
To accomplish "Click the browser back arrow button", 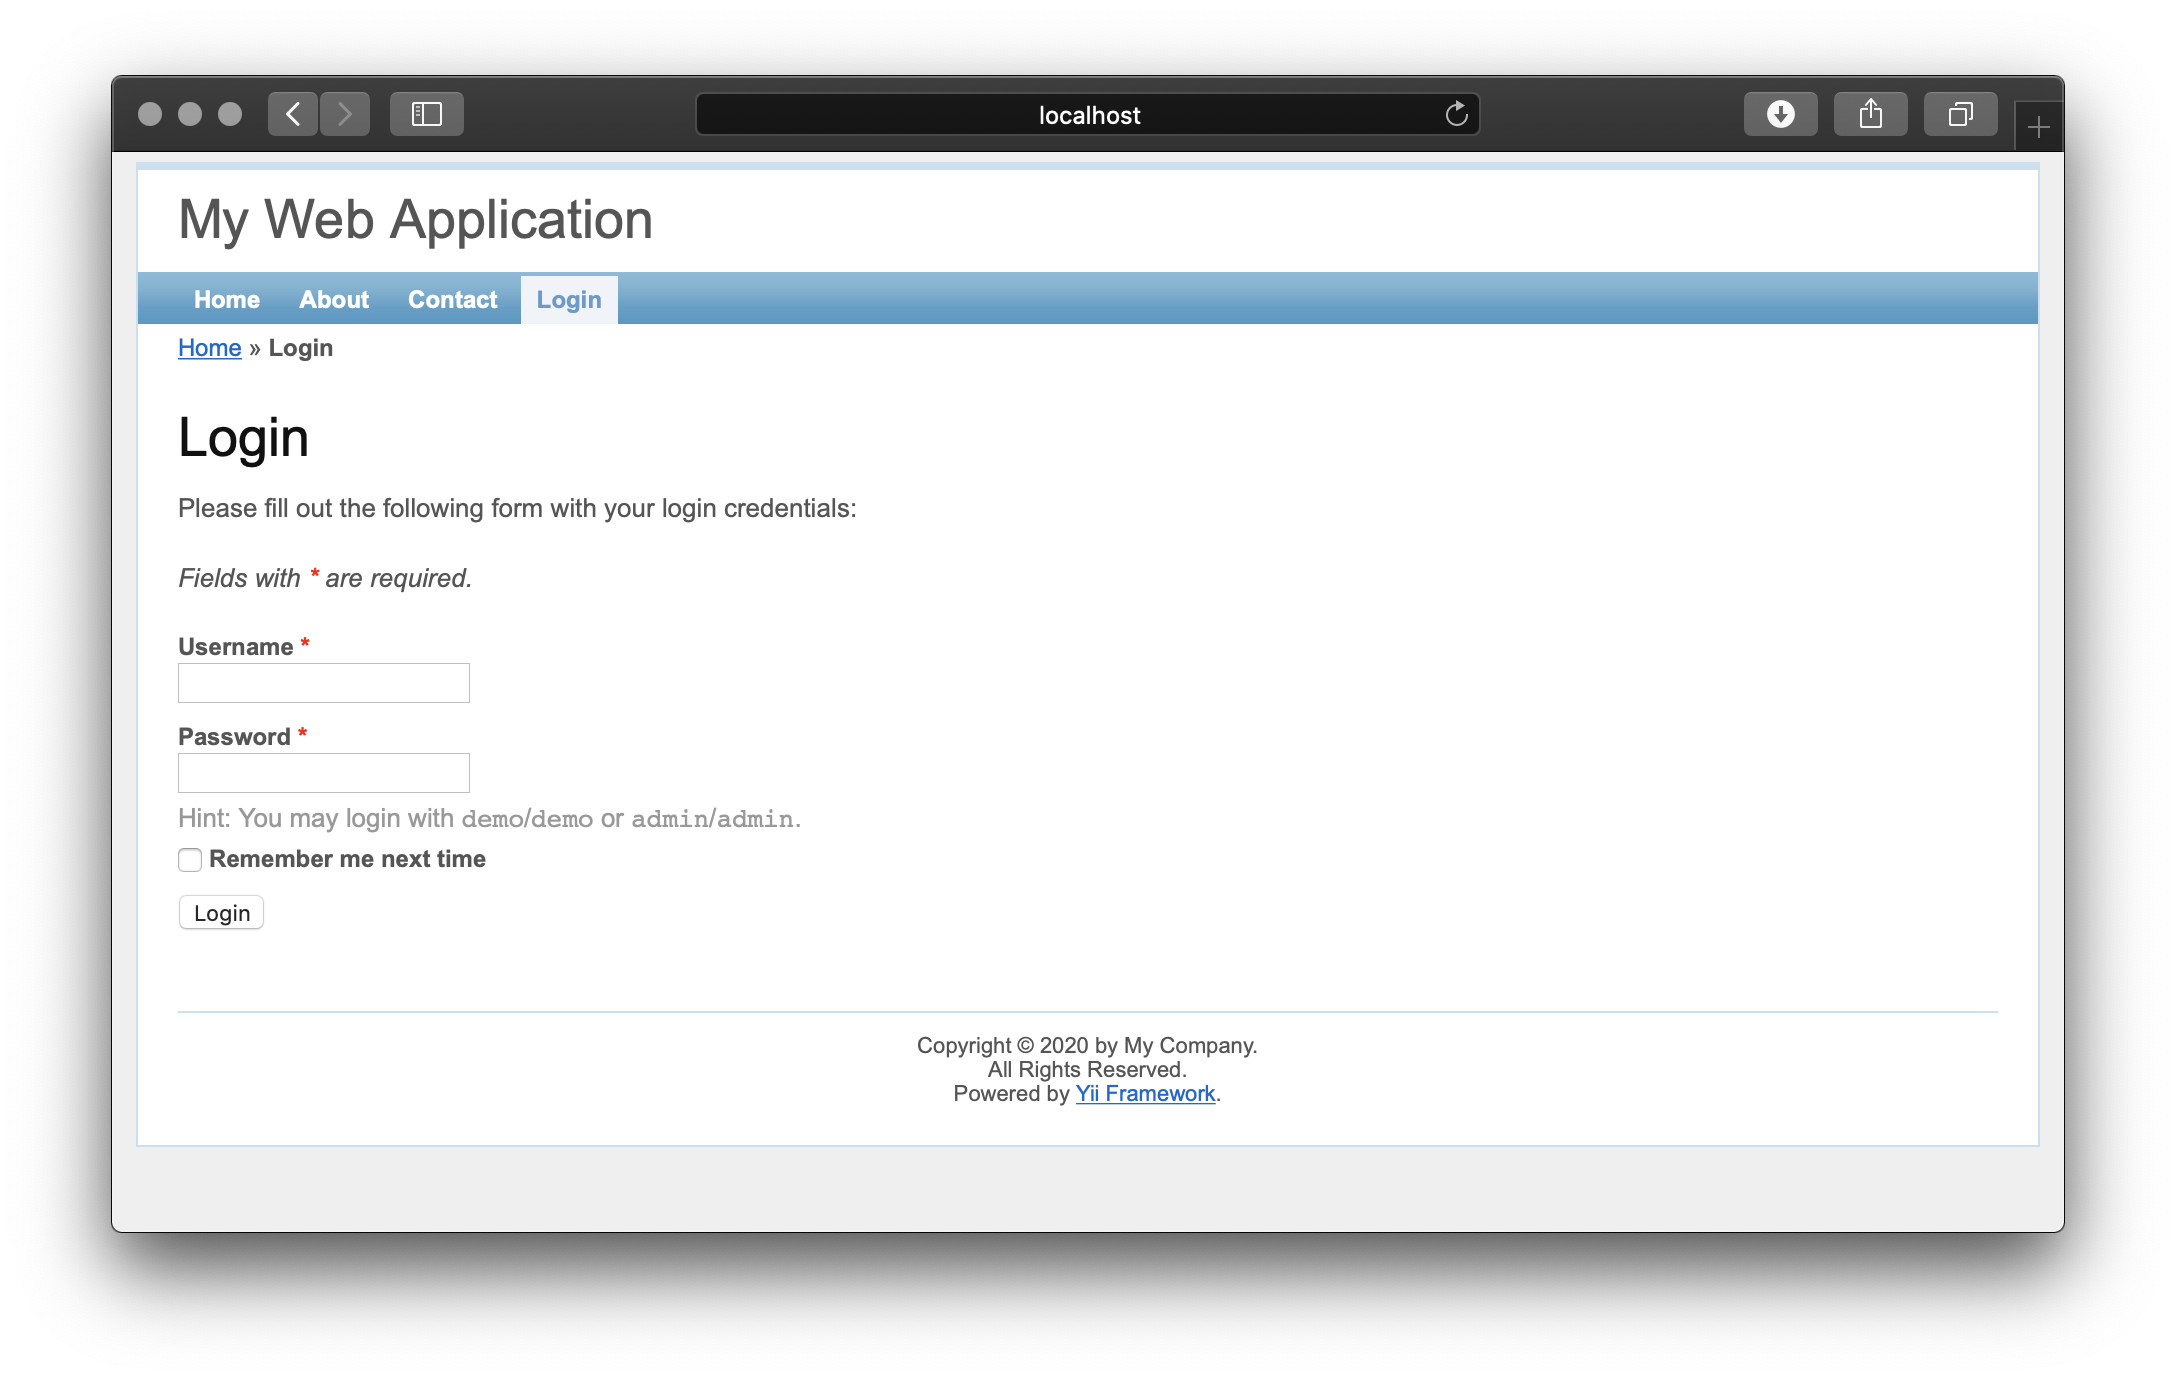I will [x=293, y=114].
